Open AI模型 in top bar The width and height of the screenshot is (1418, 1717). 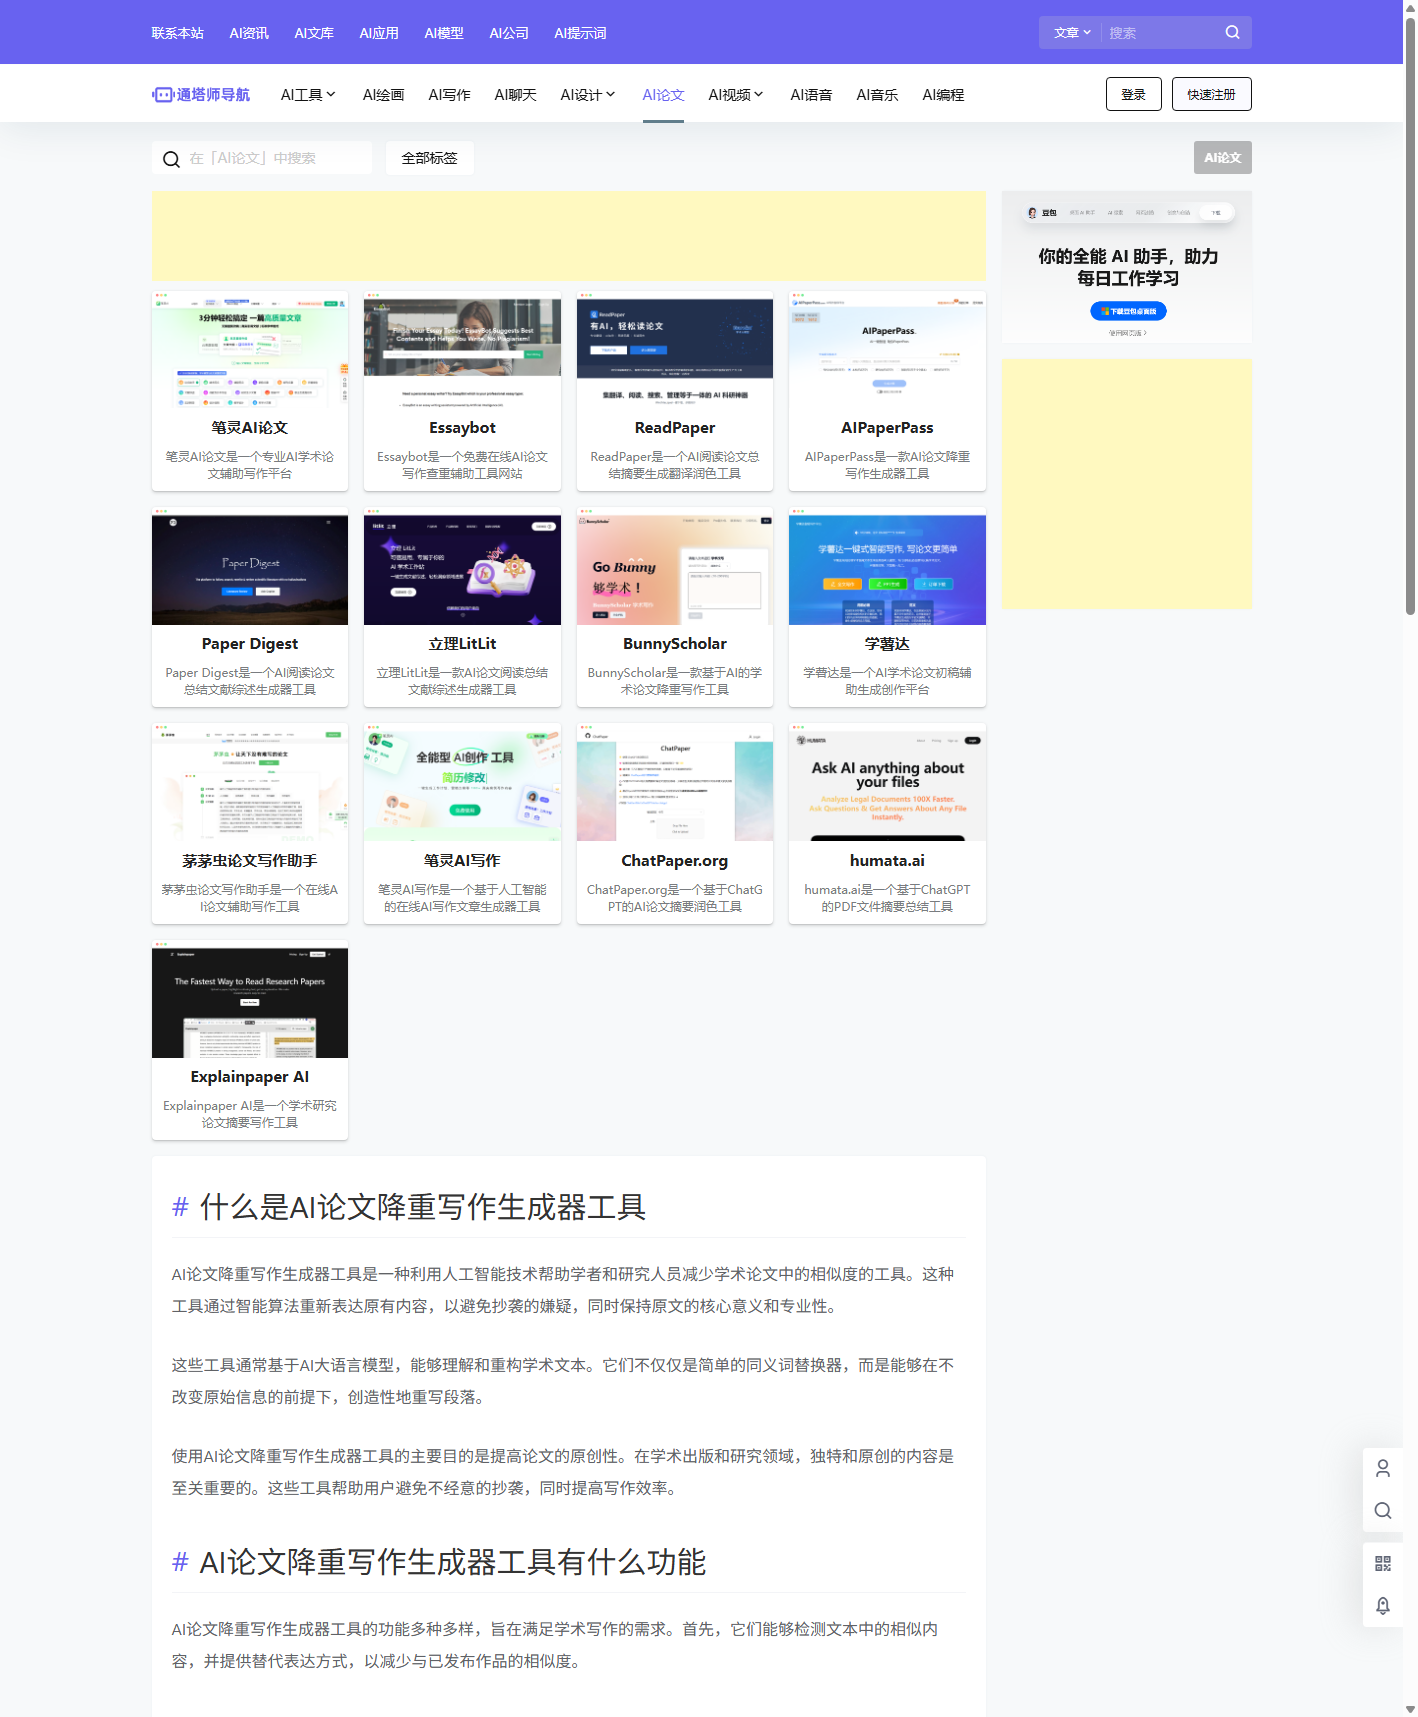(444, 33)
